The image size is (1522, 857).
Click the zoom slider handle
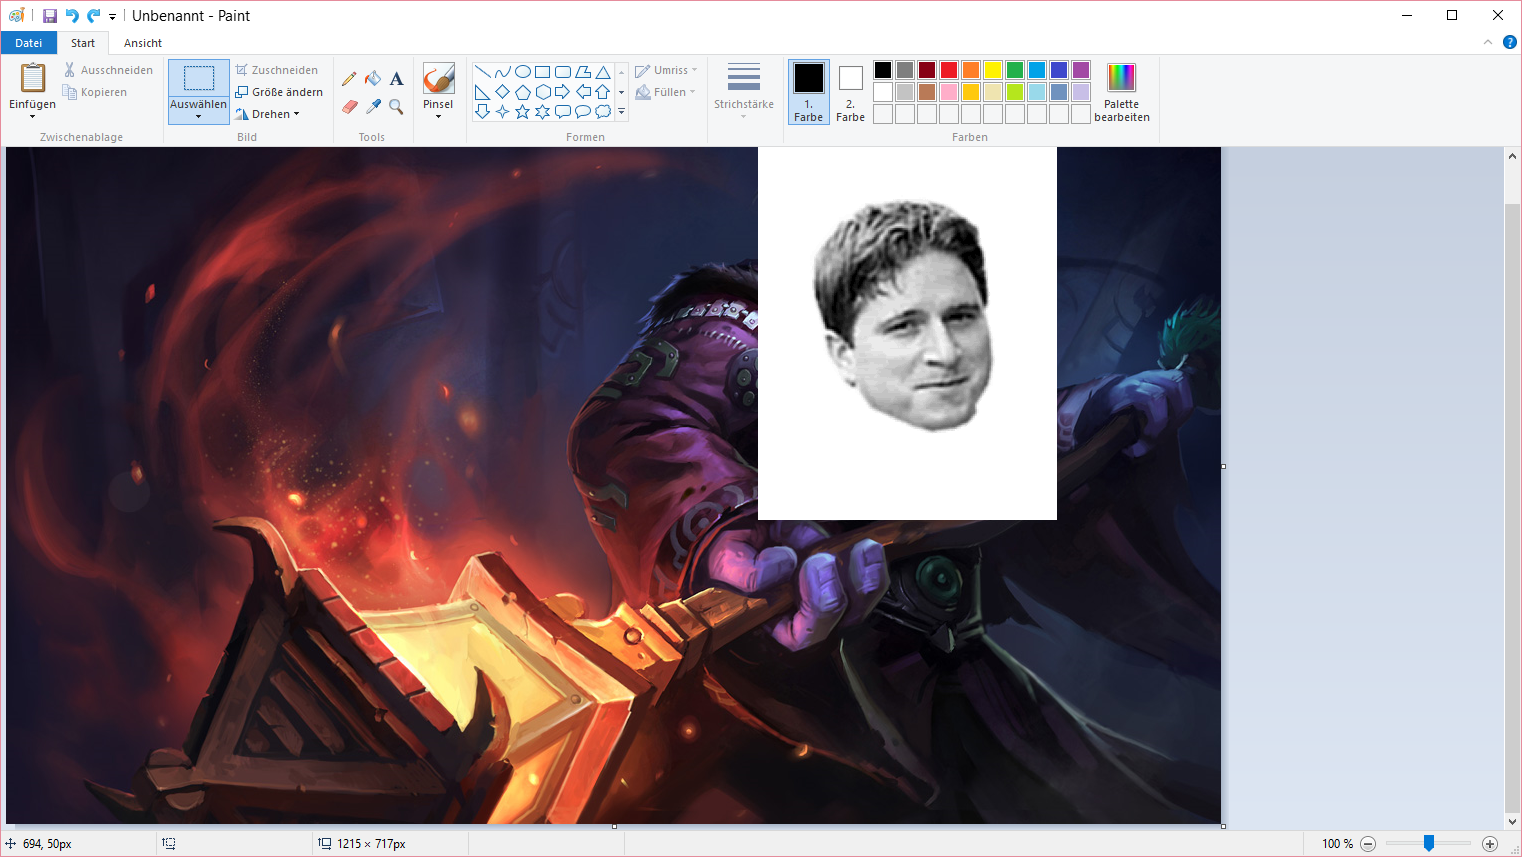coord(1429,844)
